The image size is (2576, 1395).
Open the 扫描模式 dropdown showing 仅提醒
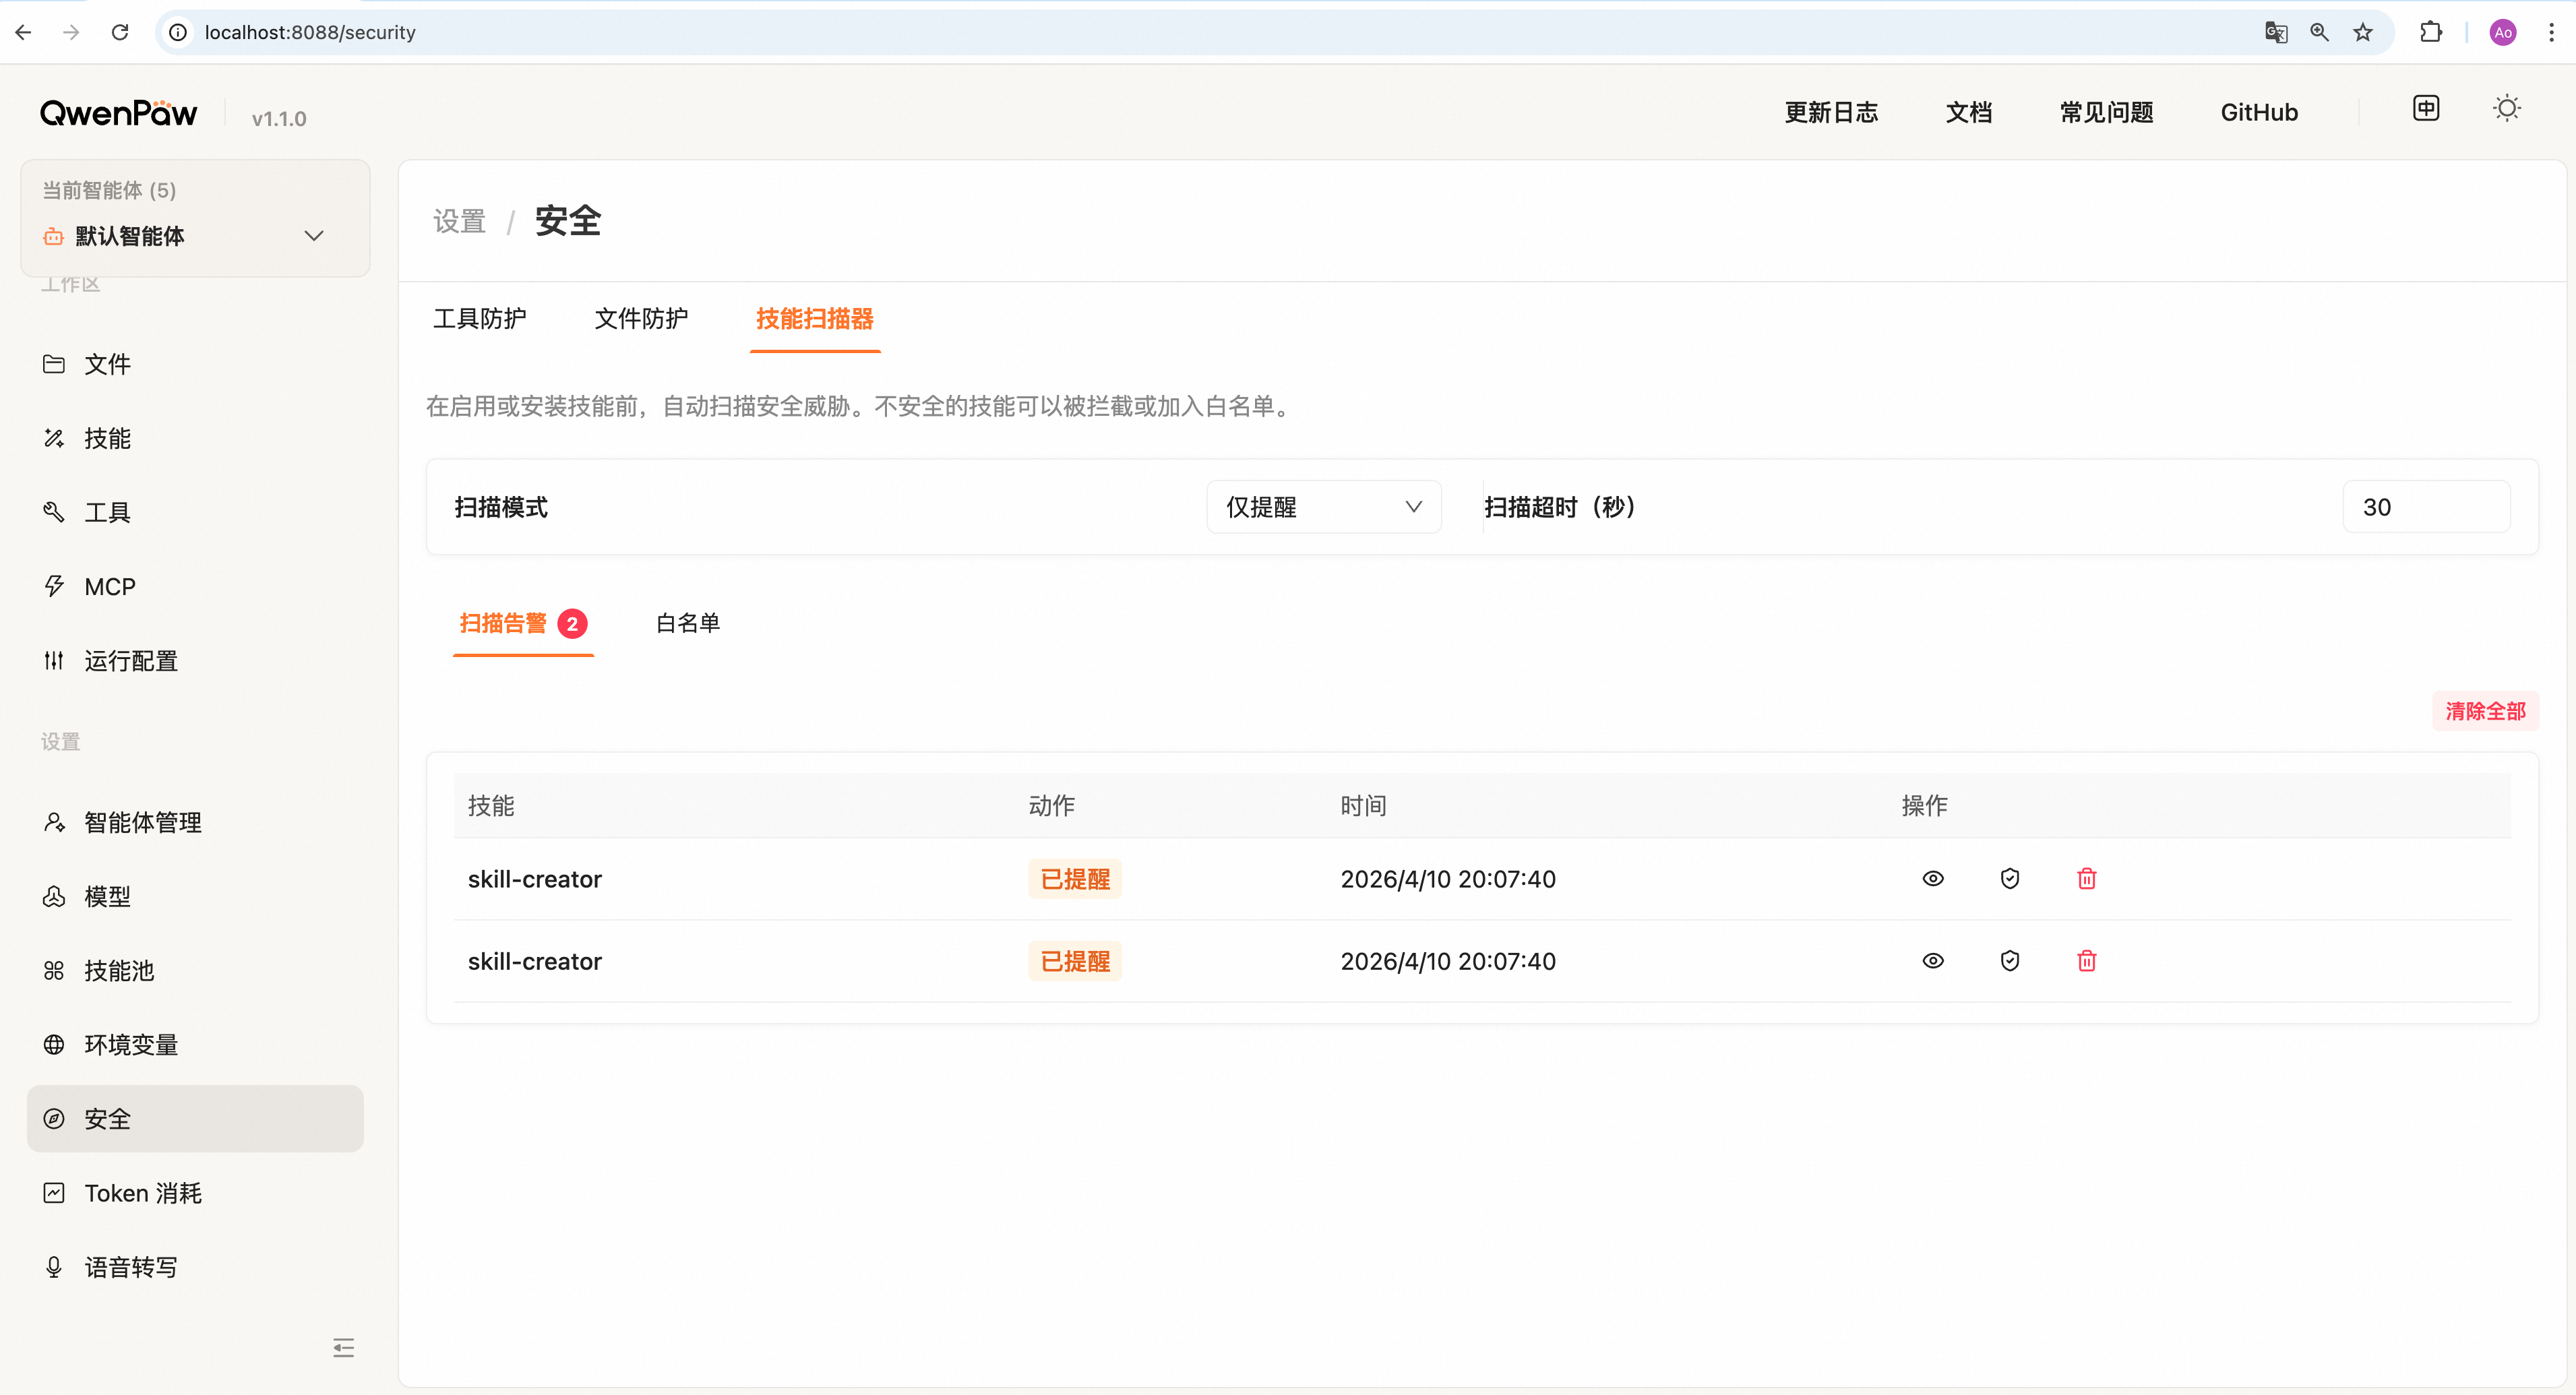pos(1323,507)
